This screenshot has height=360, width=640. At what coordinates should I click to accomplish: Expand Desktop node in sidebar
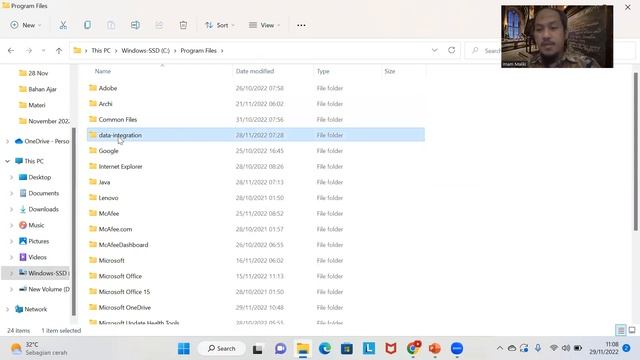tap(11, 177)
